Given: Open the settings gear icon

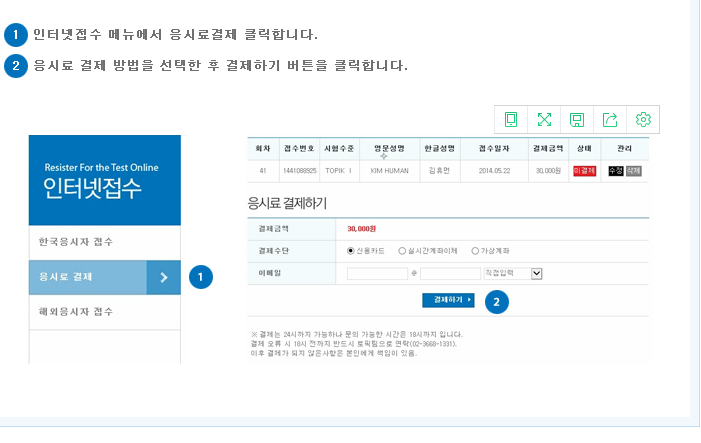Looking at the screenshot, I should click(643, 120).
